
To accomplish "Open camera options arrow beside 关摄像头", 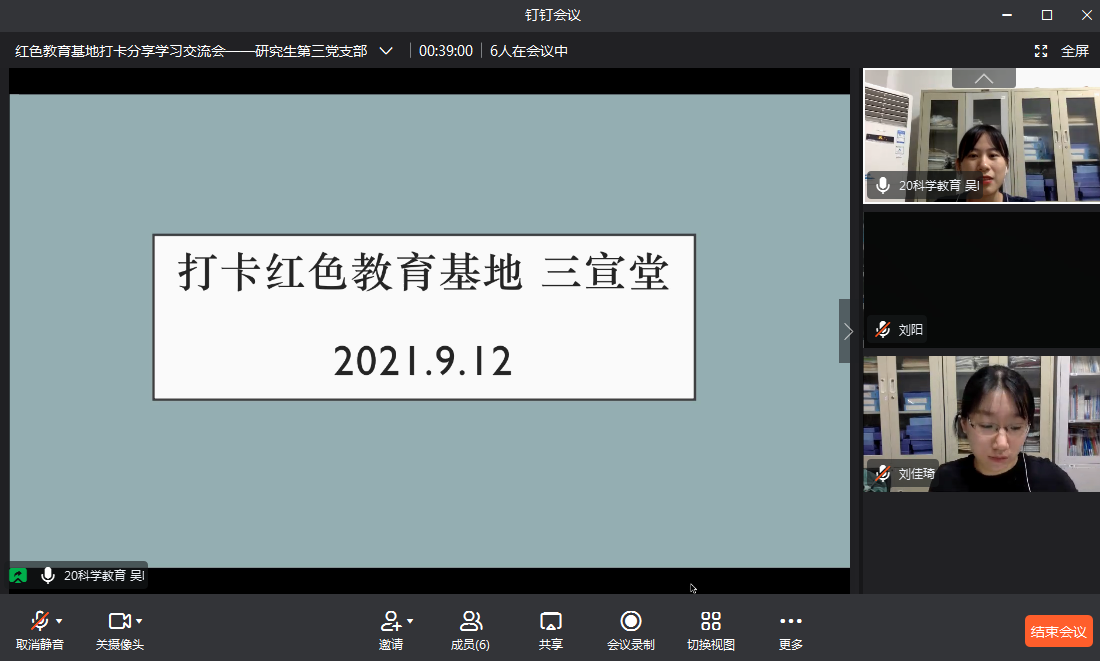I will (x=139, y=621).
